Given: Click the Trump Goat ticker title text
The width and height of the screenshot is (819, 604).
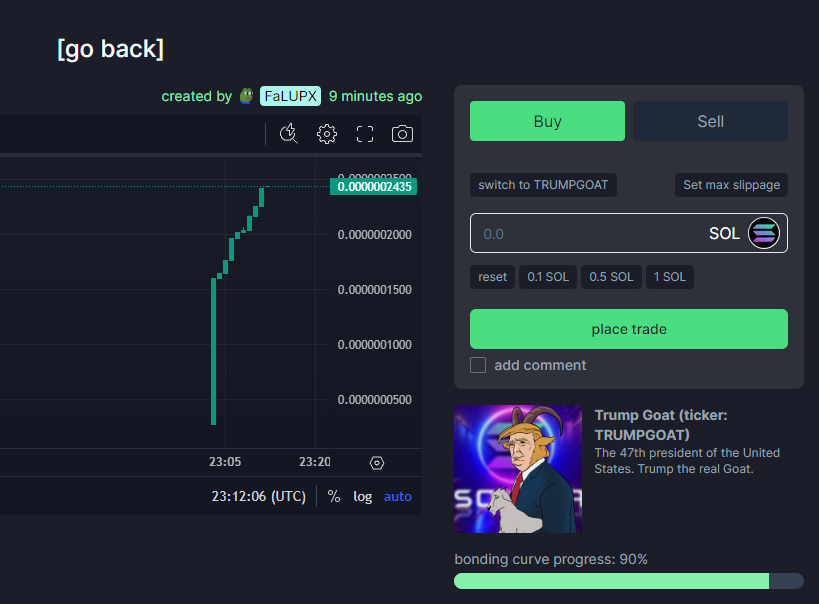Looking at the screenshot, I should point(661,425).
